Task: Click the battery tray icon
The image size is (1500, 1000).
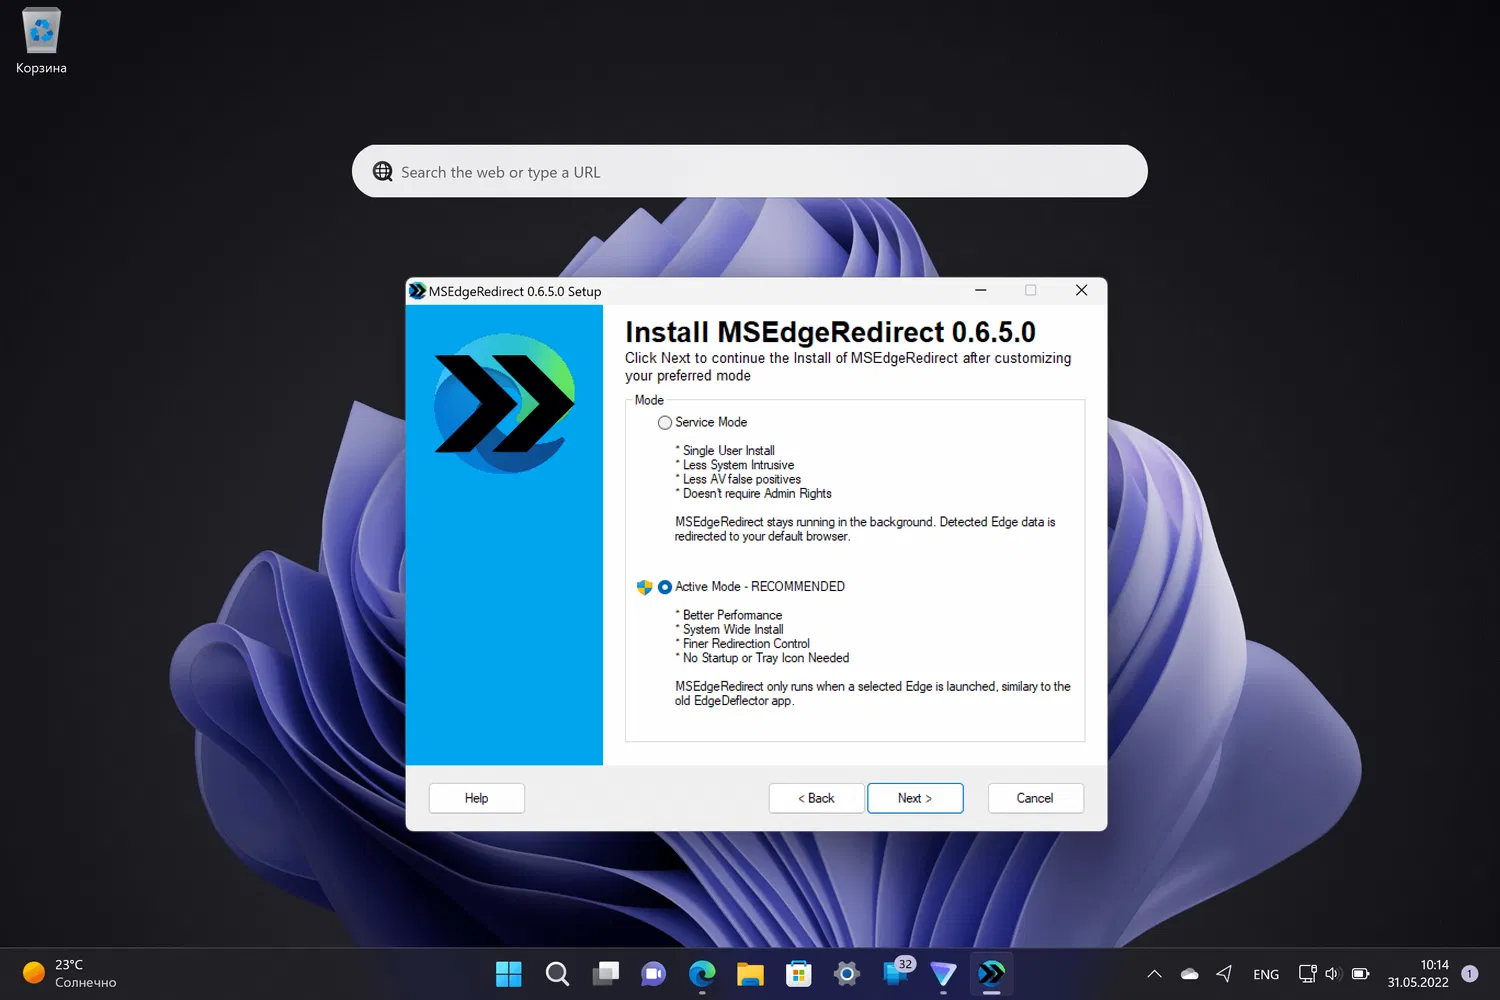Action: (x=1360, y=974)
